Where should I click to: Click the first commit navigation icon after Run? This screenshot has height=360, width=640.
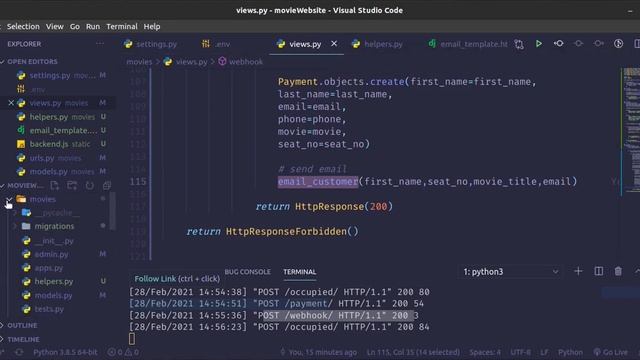[559, 43]
